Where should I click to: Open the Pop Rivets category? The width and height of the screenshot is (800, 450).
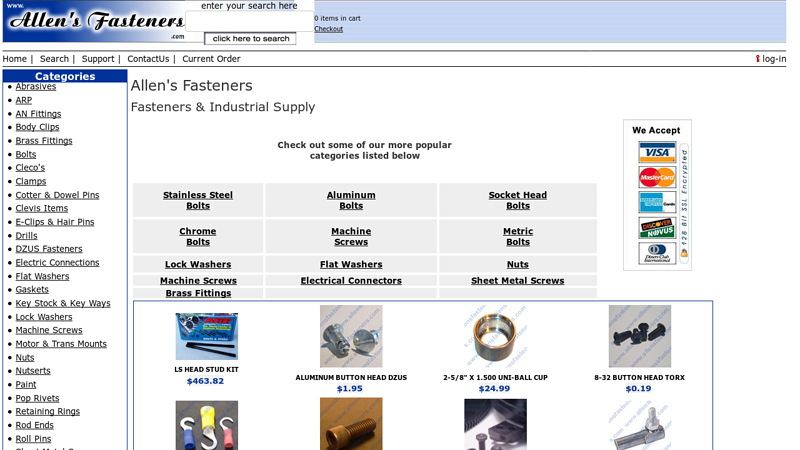coord(37,398)
